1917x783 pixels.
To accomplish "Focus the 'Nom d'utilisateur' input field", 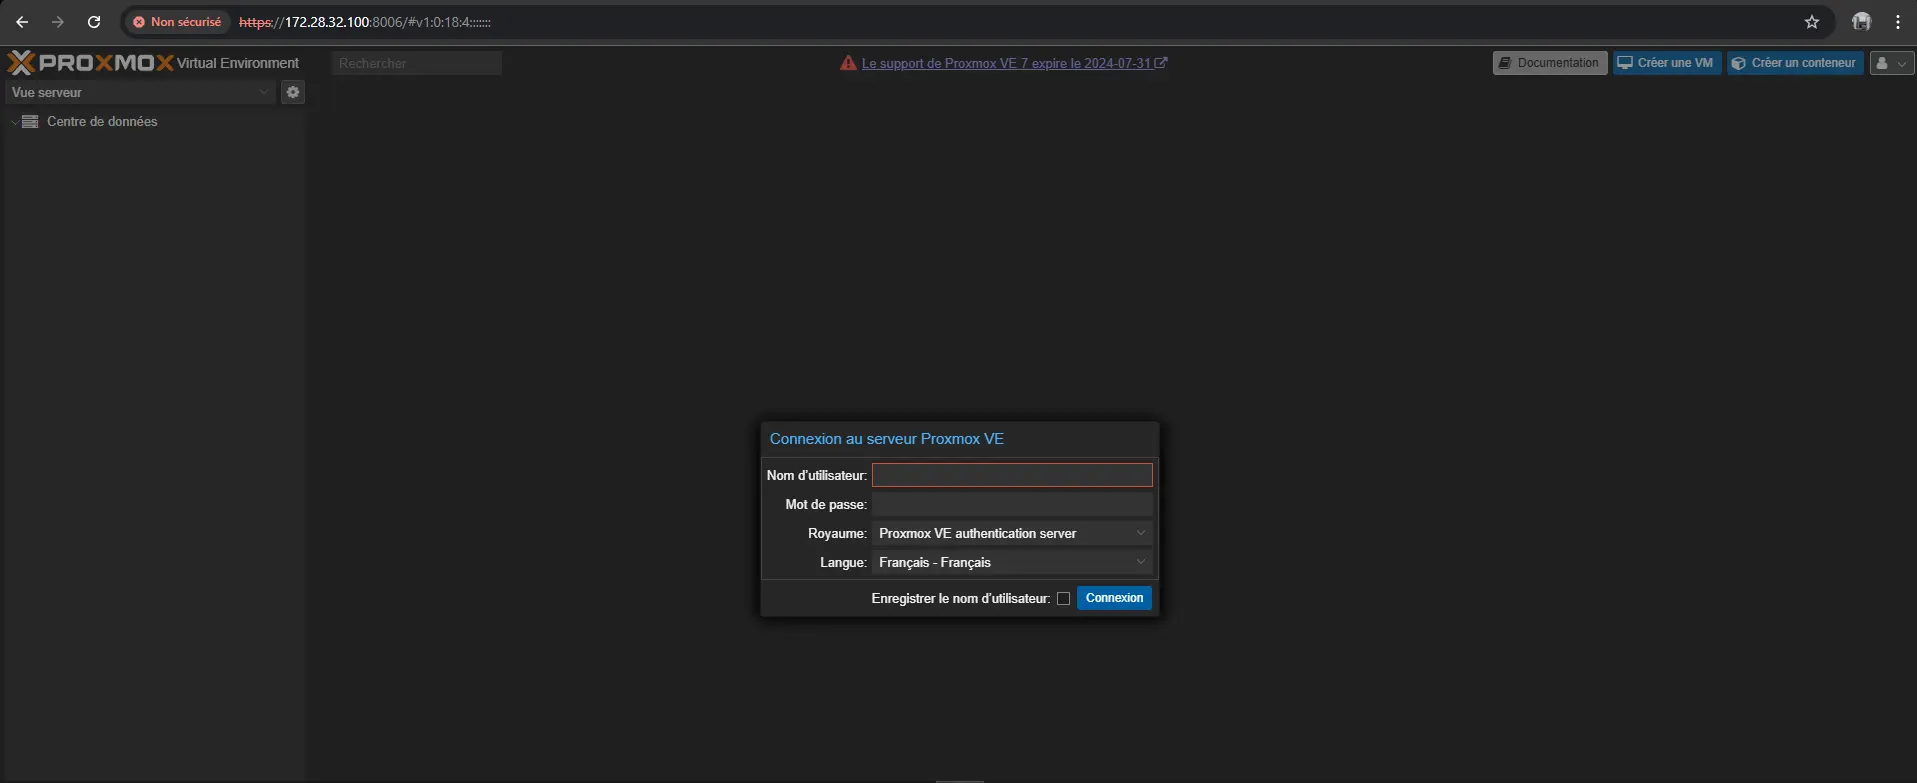I will click(1012, 475).
